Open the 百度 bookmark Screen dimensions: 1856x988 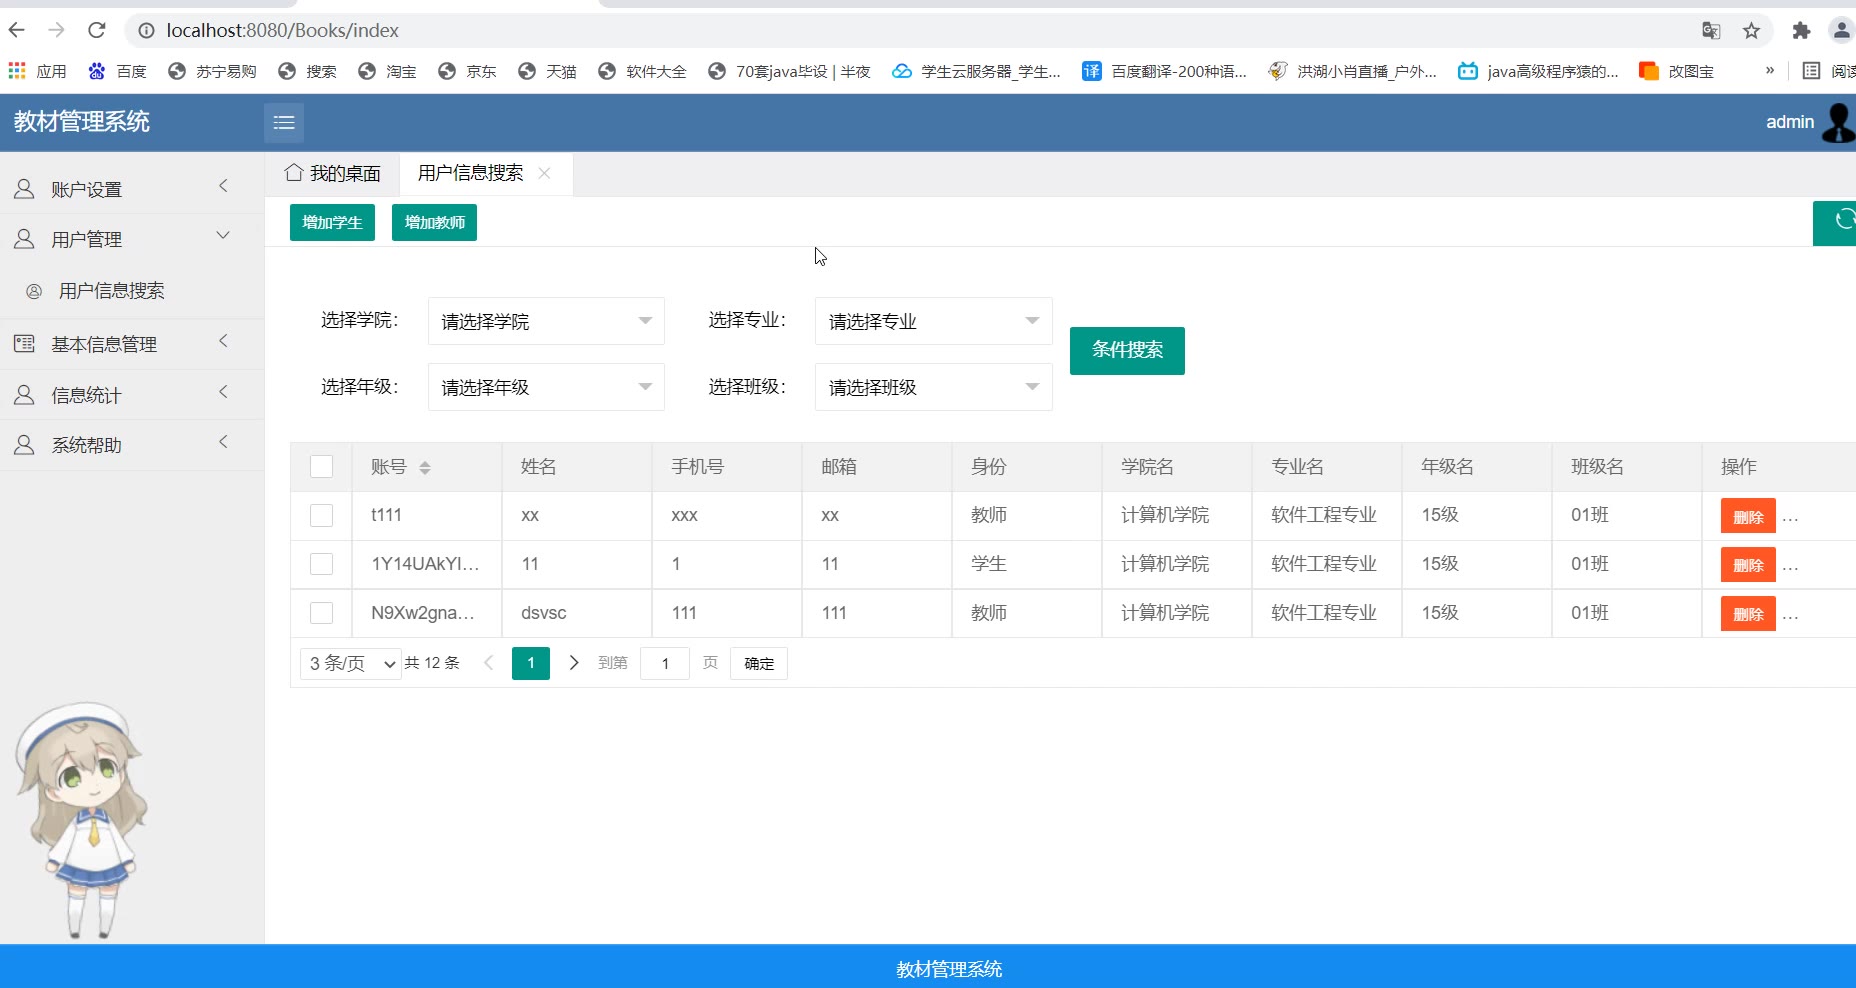[118, 71]
